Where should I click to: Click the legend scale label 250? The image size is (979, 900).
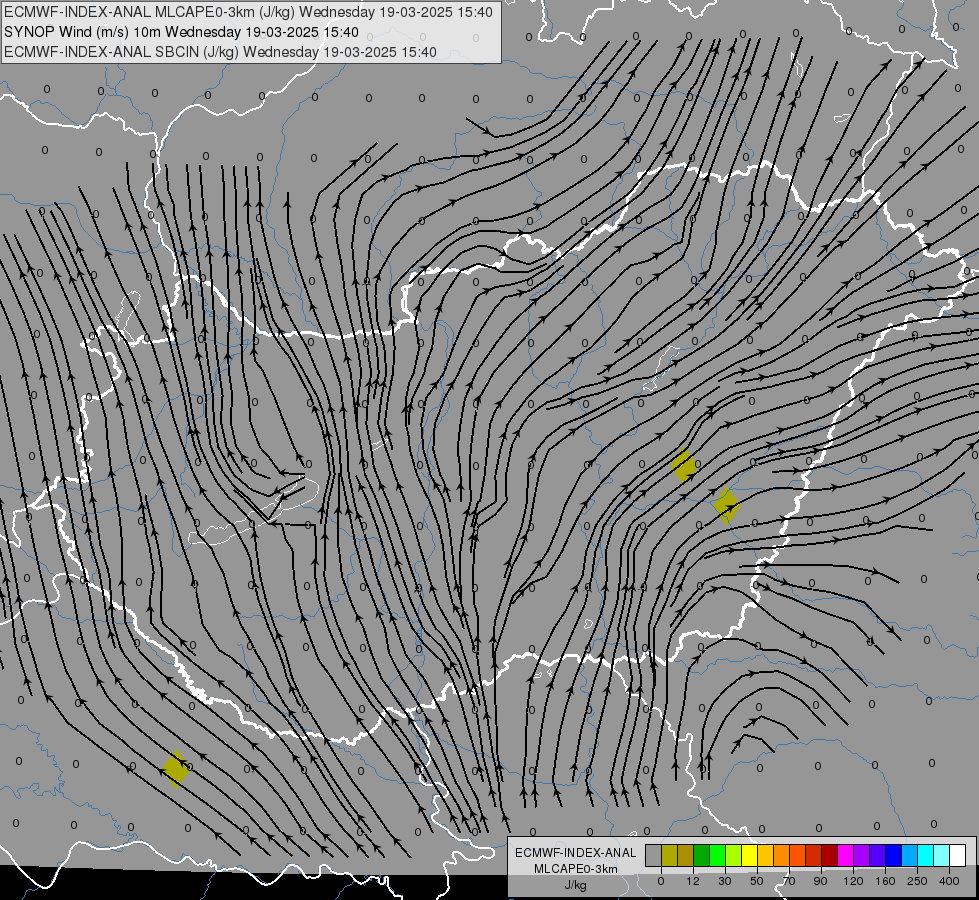pos(917,881)
